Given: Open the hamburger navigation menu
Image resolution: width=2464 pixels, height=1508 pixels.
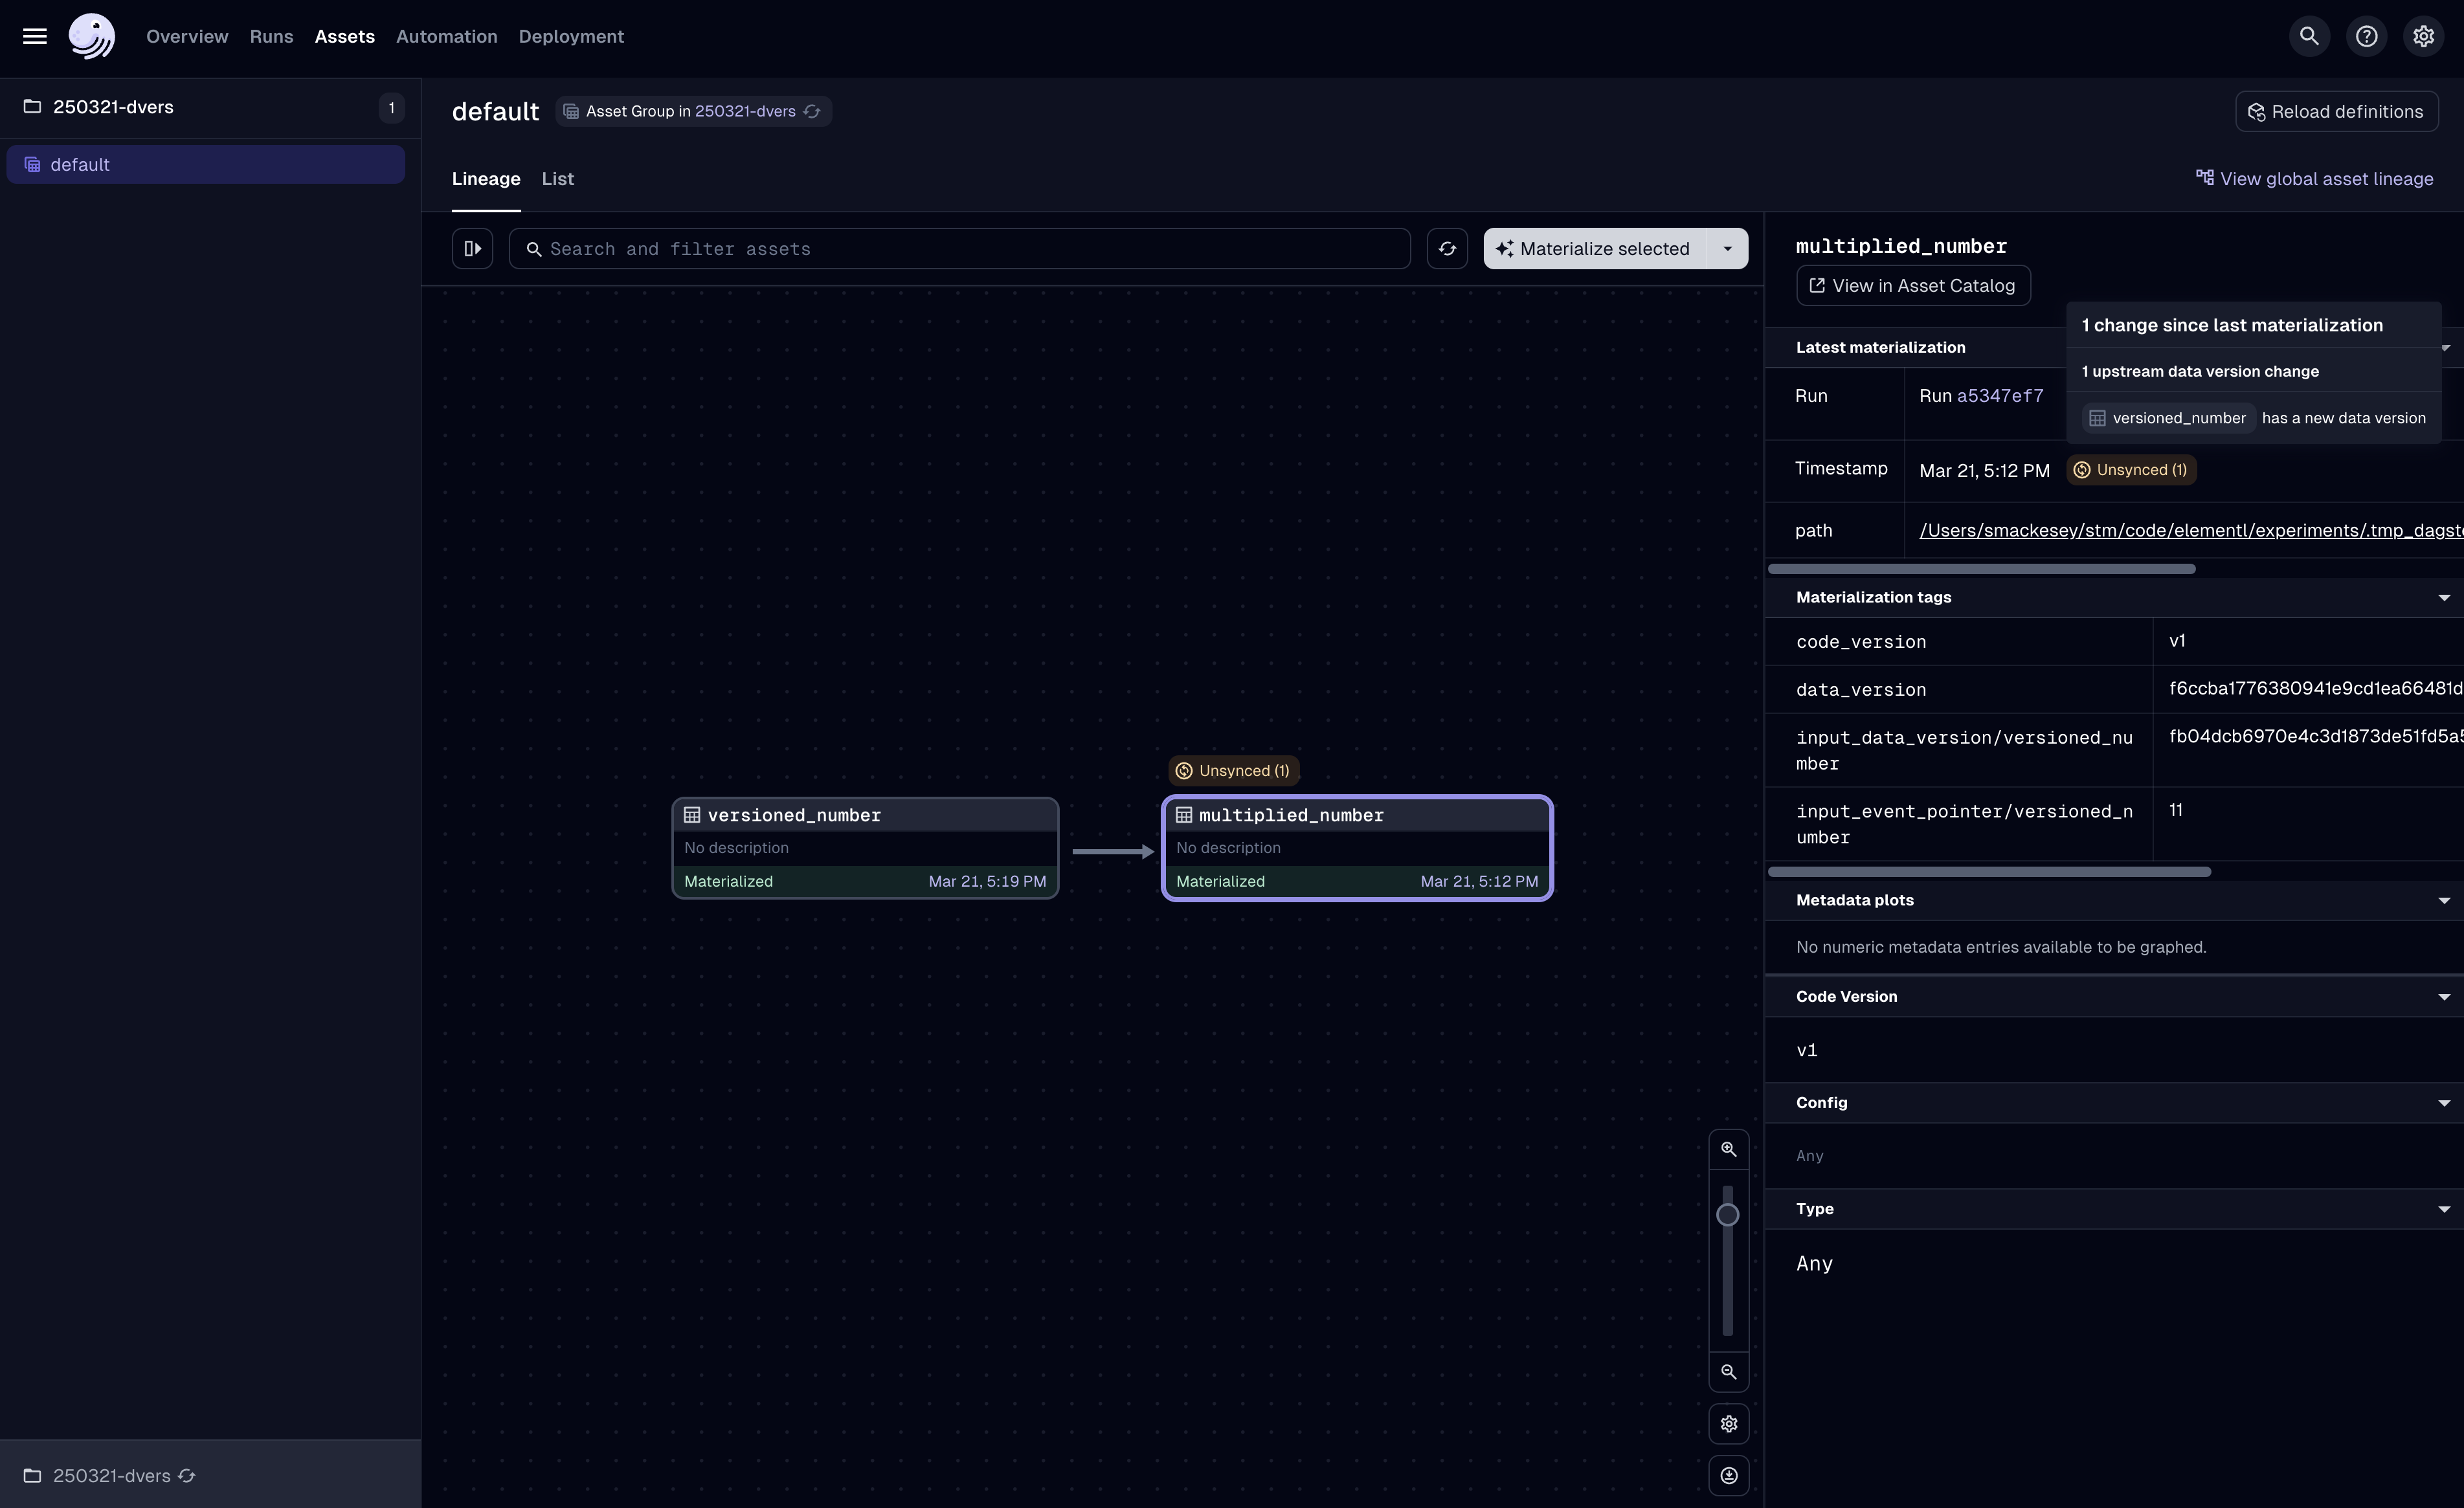Looking at the screenshot, I should pyautogui.click(x=34, y=36).
